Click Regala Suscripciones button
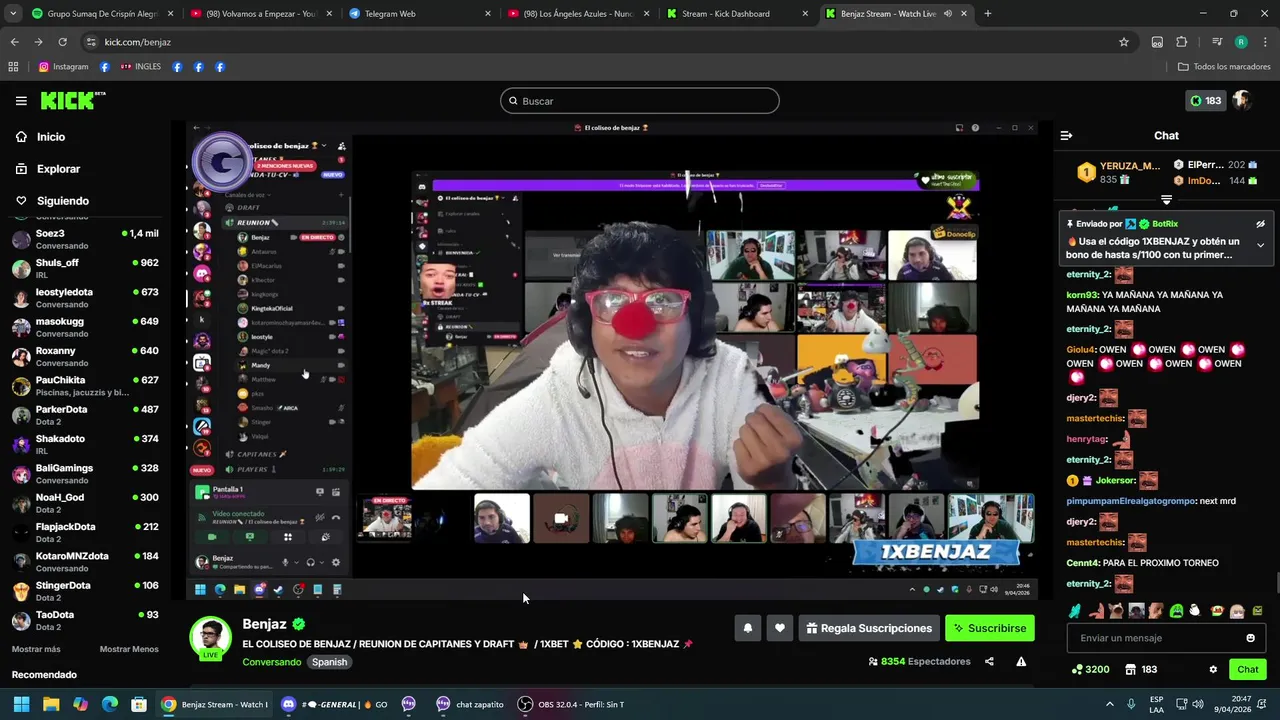This screenshot has height=720, width=1280. coord(869,628)
